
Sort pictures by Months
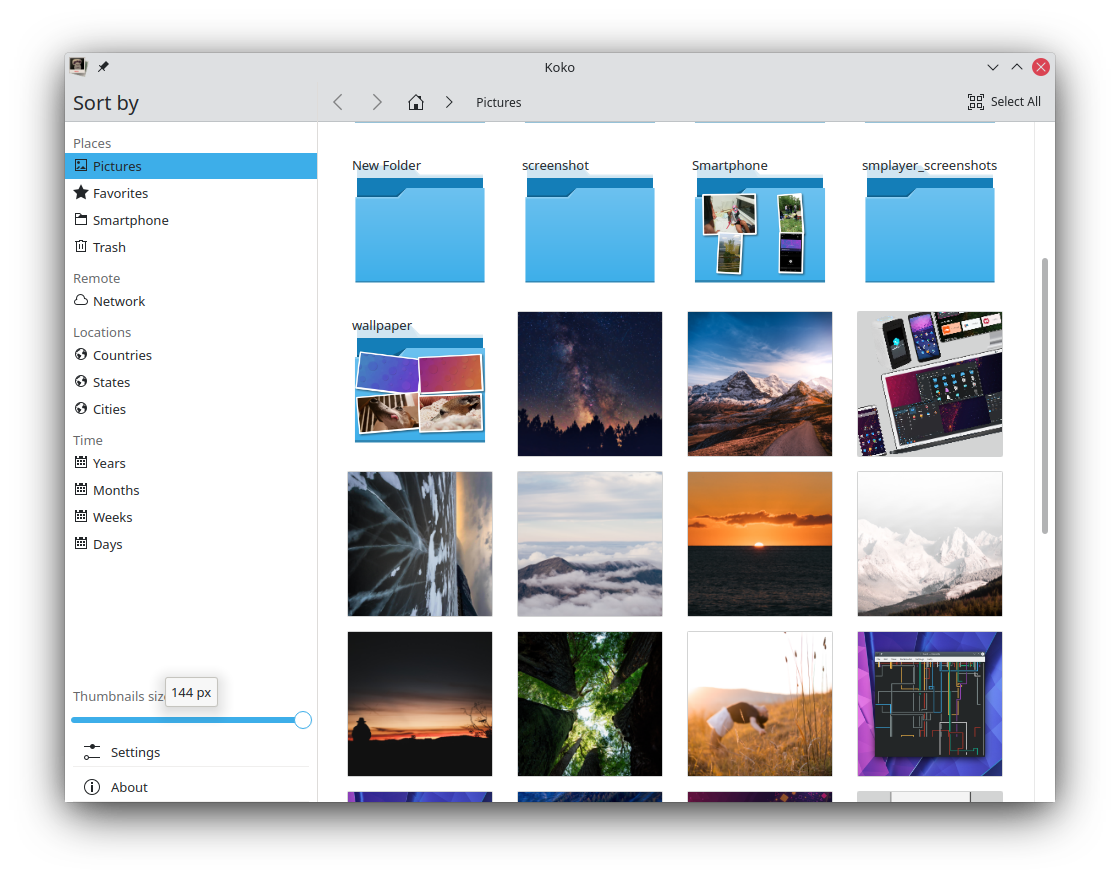116,490
